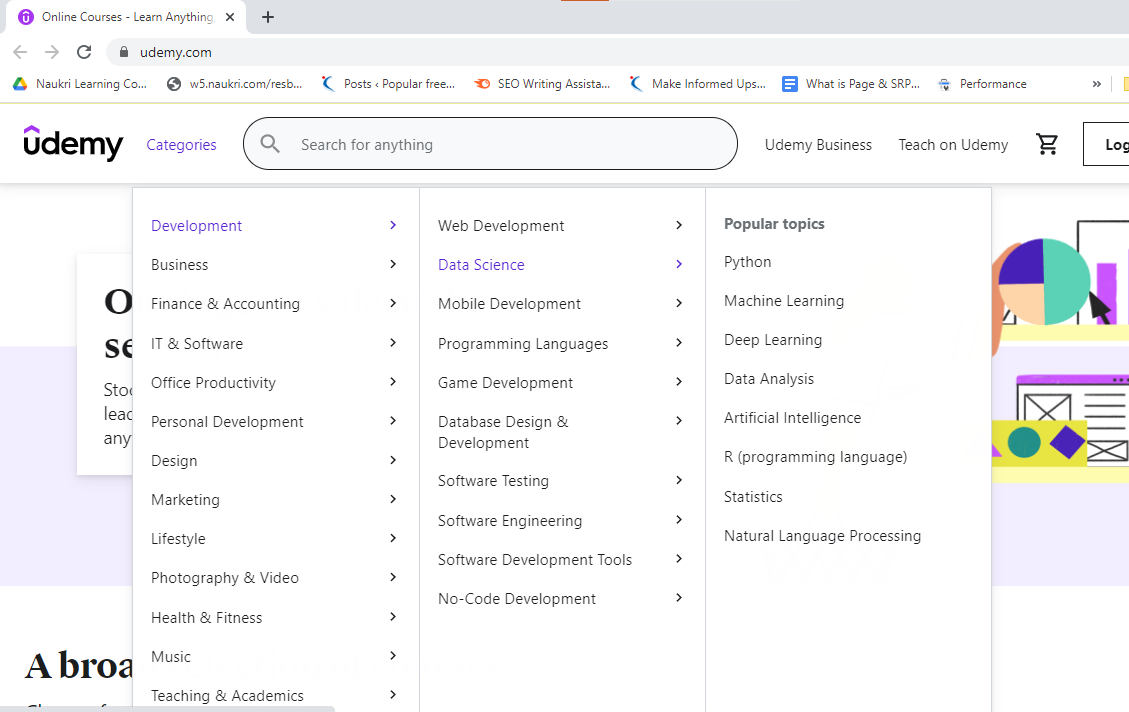Open the shopping cart icon

tap(1047, 144)
